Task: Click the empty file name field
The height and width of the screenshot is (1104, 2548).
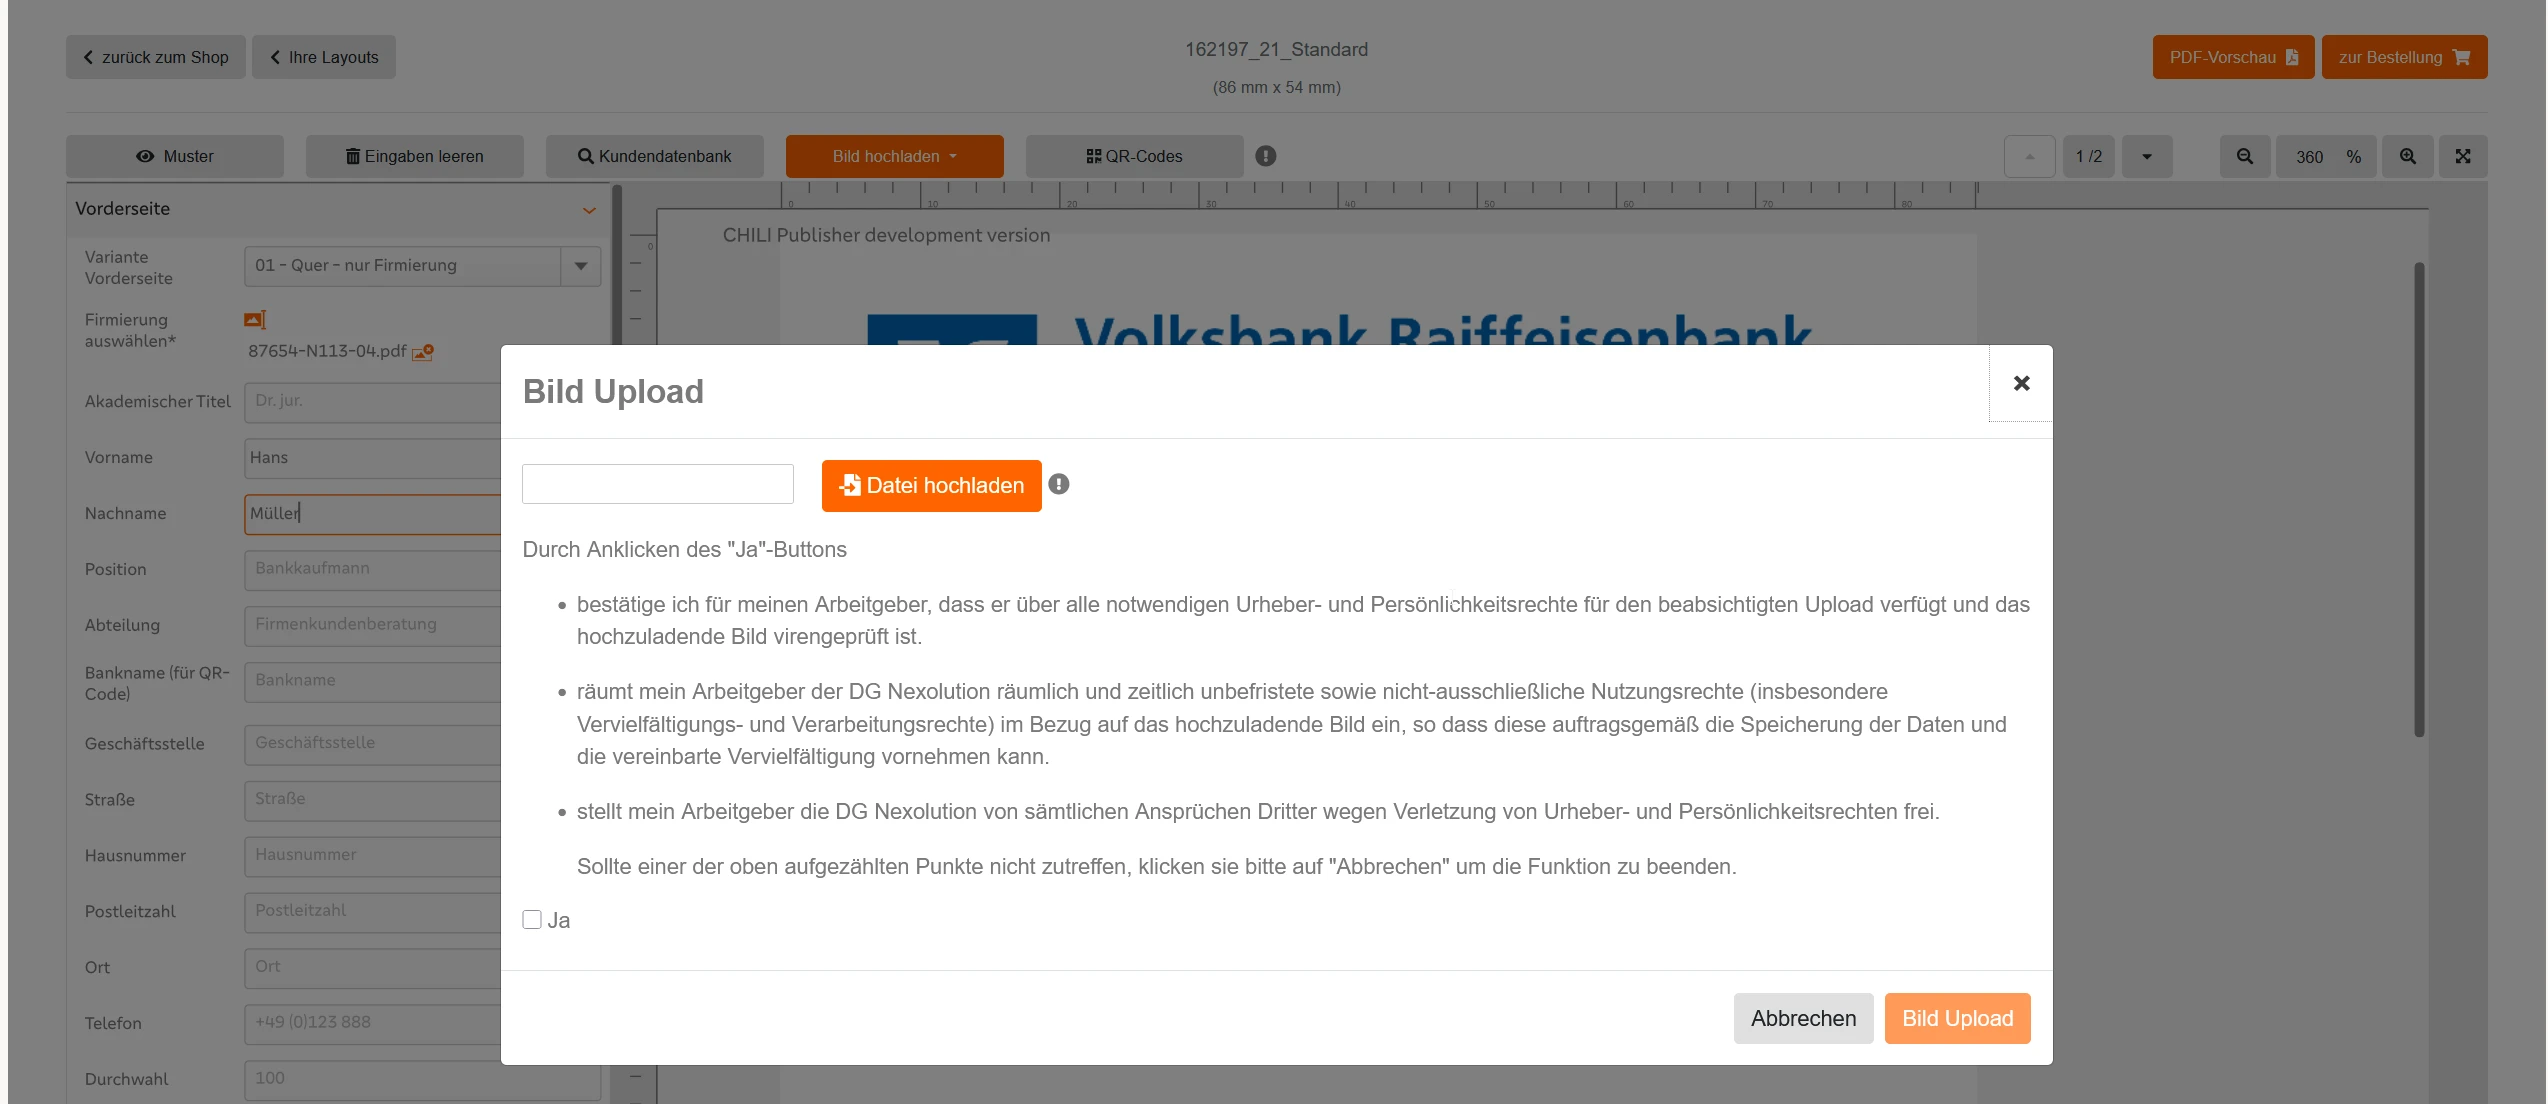Action: [x=657, y=484]
